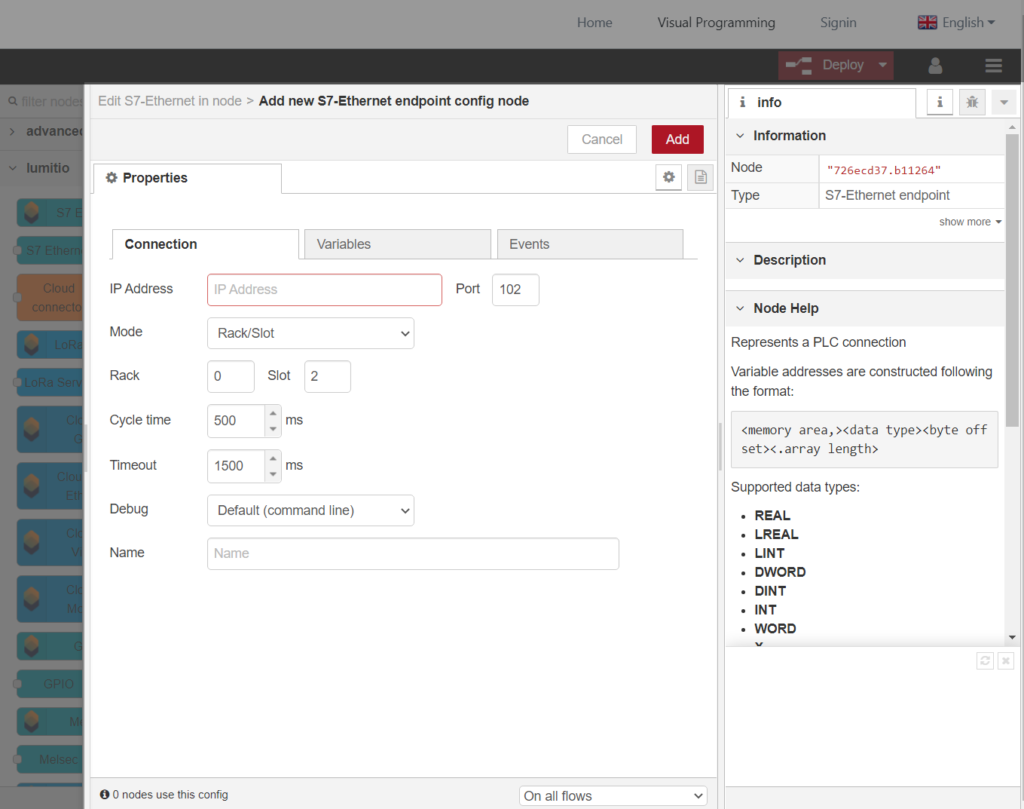The width and height of the screenshot is (1024, 809).
Task: Click the node ID "726ecd37.b11264"
Action: point(884,170)
